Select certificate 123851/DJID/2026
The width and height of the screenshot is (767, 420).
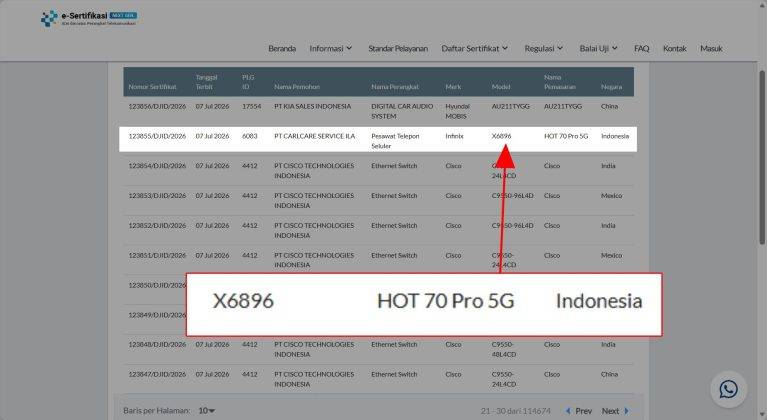(157, 255)
